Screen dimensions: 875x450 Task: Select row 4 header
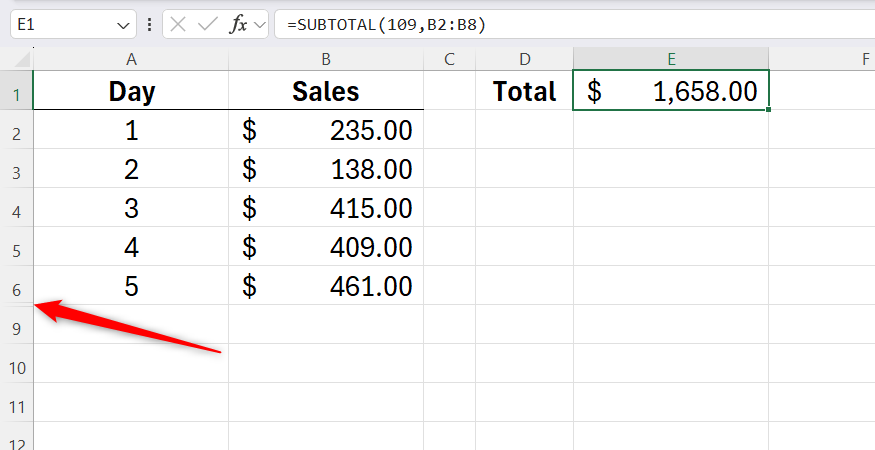tap(17, 208)
